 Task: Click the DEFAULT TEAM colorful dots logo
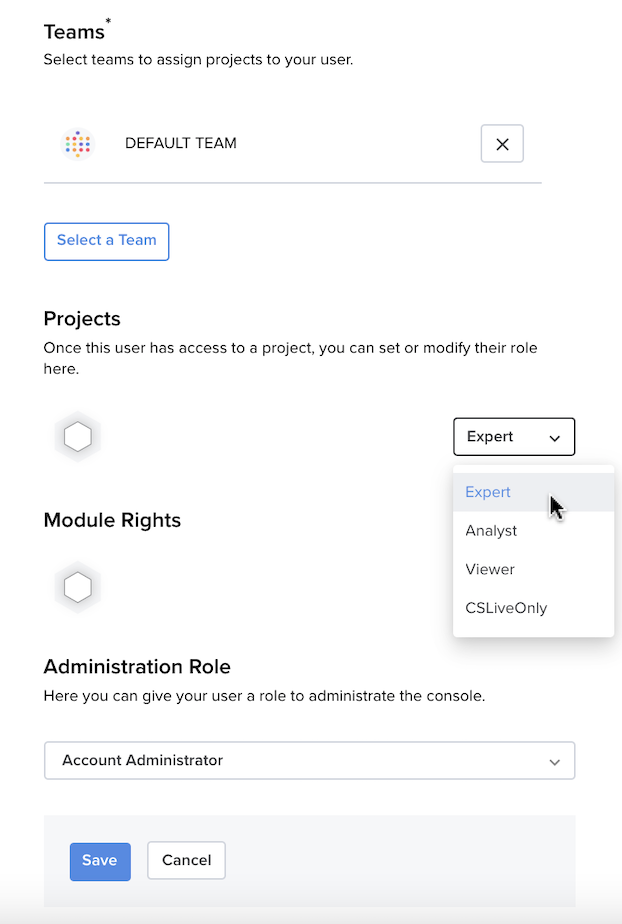pos(78,144)
